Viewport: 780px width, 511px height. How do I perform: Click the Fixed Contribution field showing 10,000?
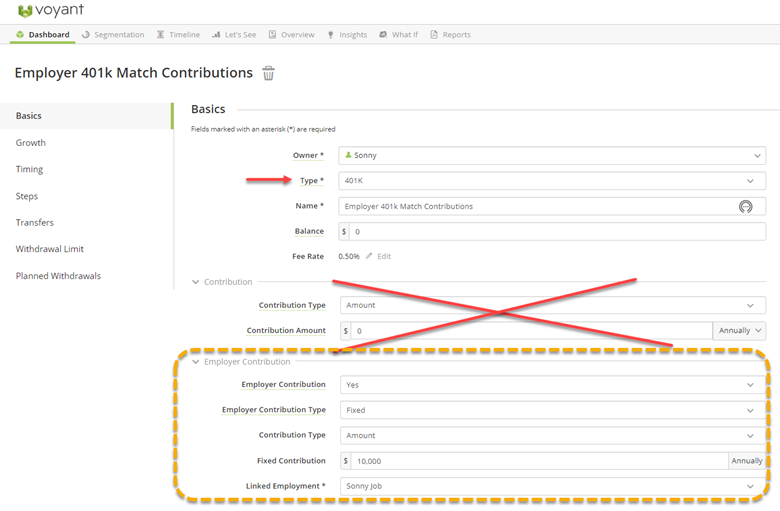(539, 461)
